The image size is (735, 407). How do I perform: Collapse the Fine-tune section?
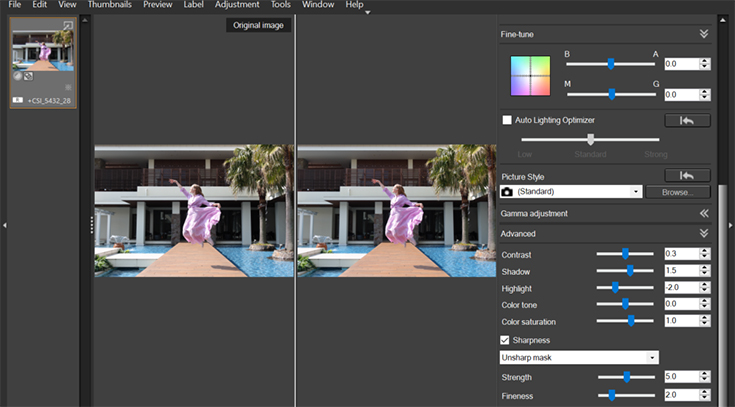click(704, 34)
